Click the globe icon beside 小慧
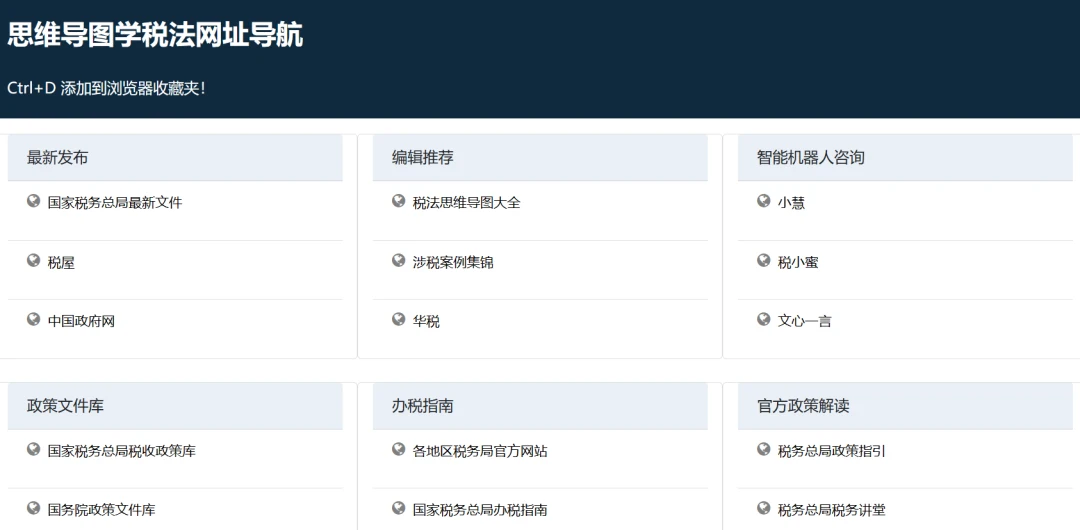 [x=763, y=201]
